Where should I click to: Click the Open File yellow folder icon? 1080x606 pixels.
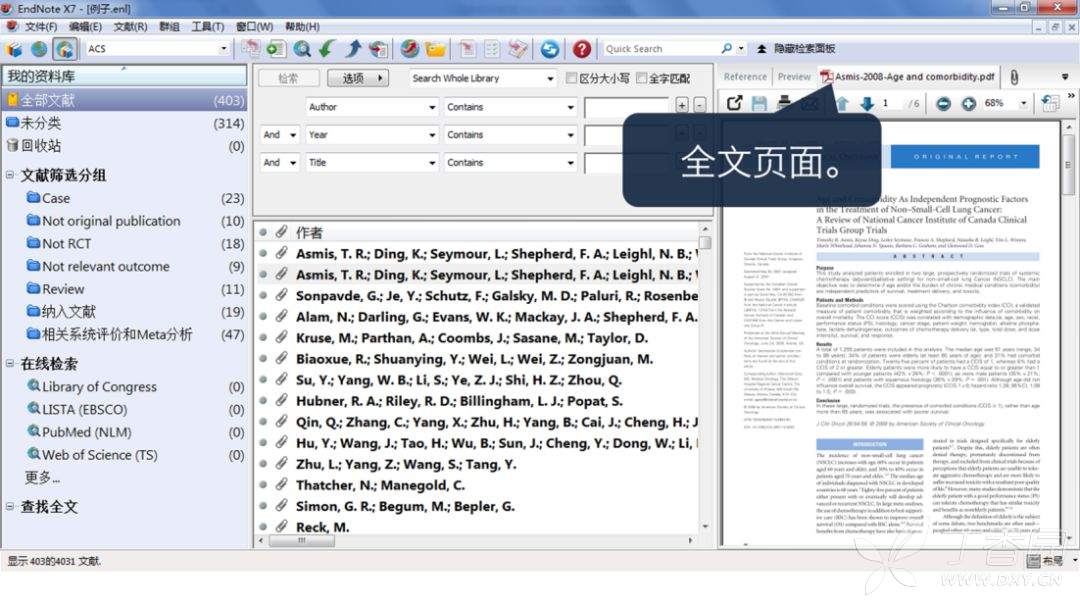click(435, 49)
